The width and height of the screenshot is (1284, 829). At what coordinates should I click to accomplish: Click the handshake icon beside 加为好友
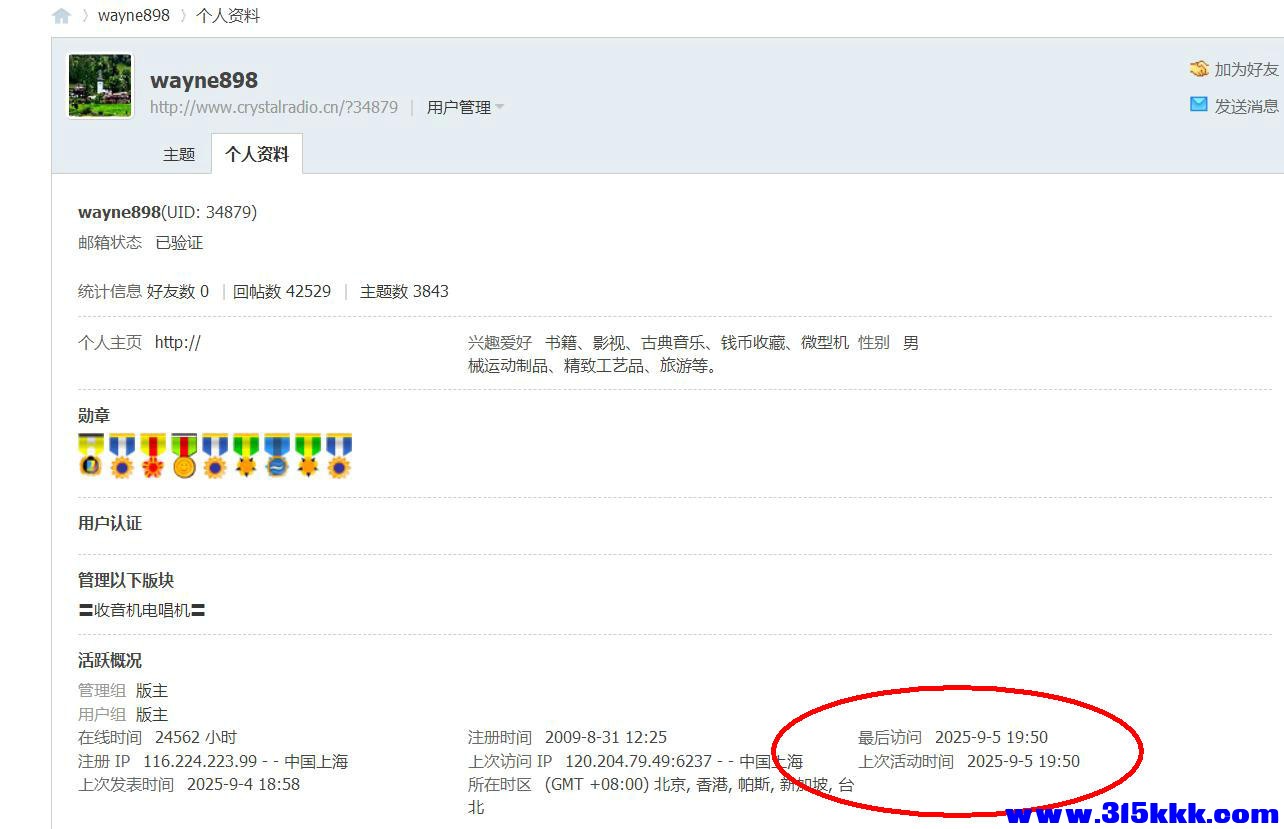pos(1199,69)
